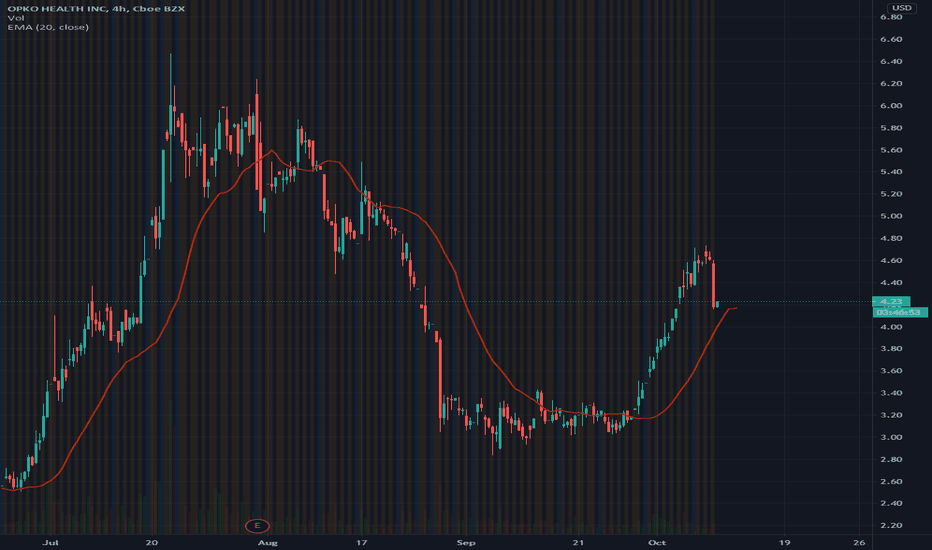This screenshot has height=550, width=932.
Task: Click the earnings 'E' marker on the timeline
Action: click(257, 526)
